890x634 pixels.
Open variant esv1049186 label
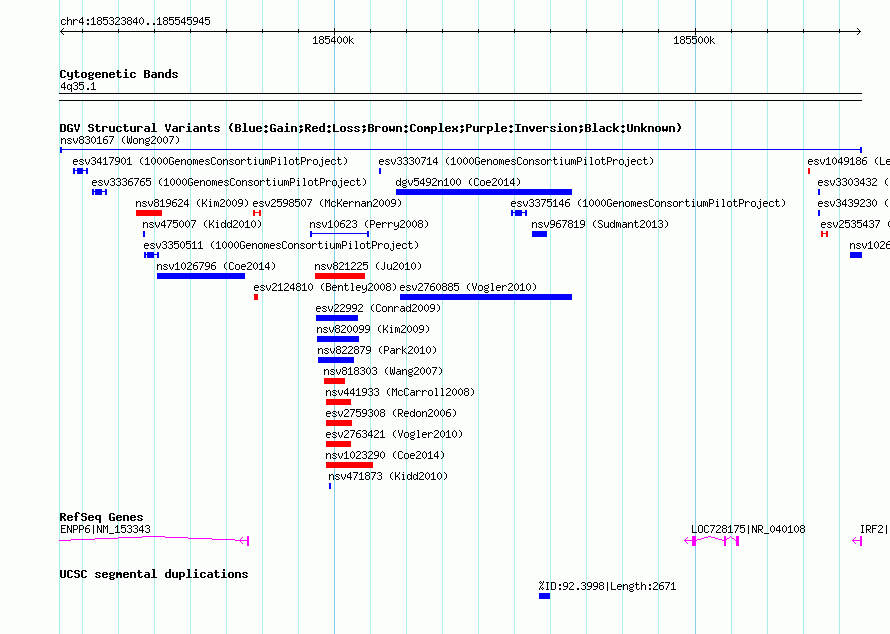point(848,161)
